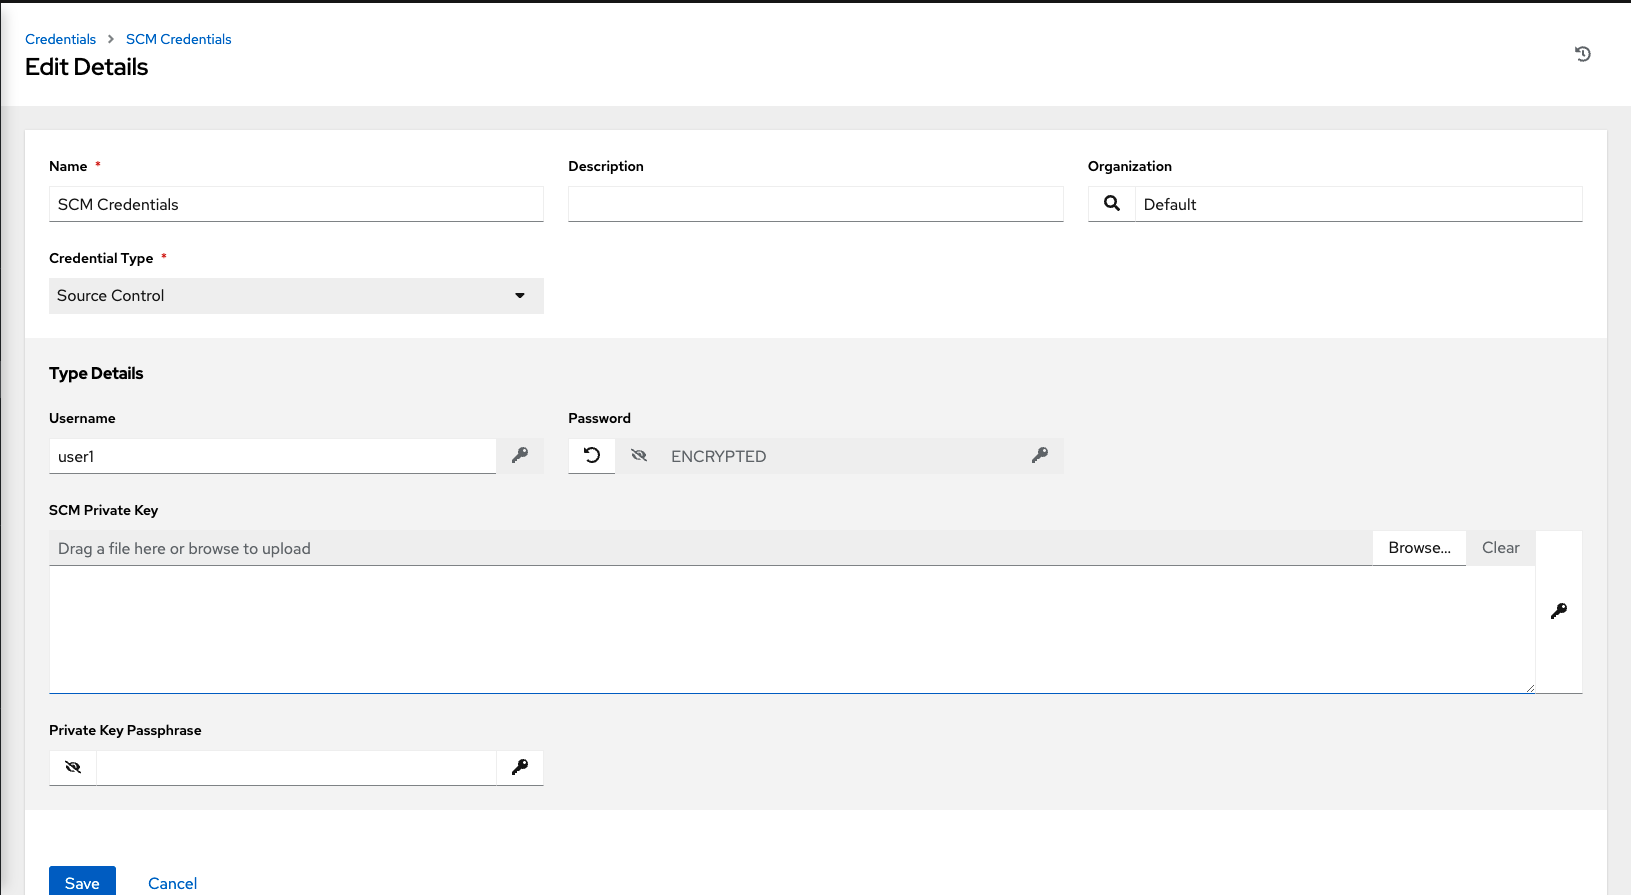The image size is (1631, 895).
Task: Click Private Key Passphrase key icon
Action: coord(520,767)
